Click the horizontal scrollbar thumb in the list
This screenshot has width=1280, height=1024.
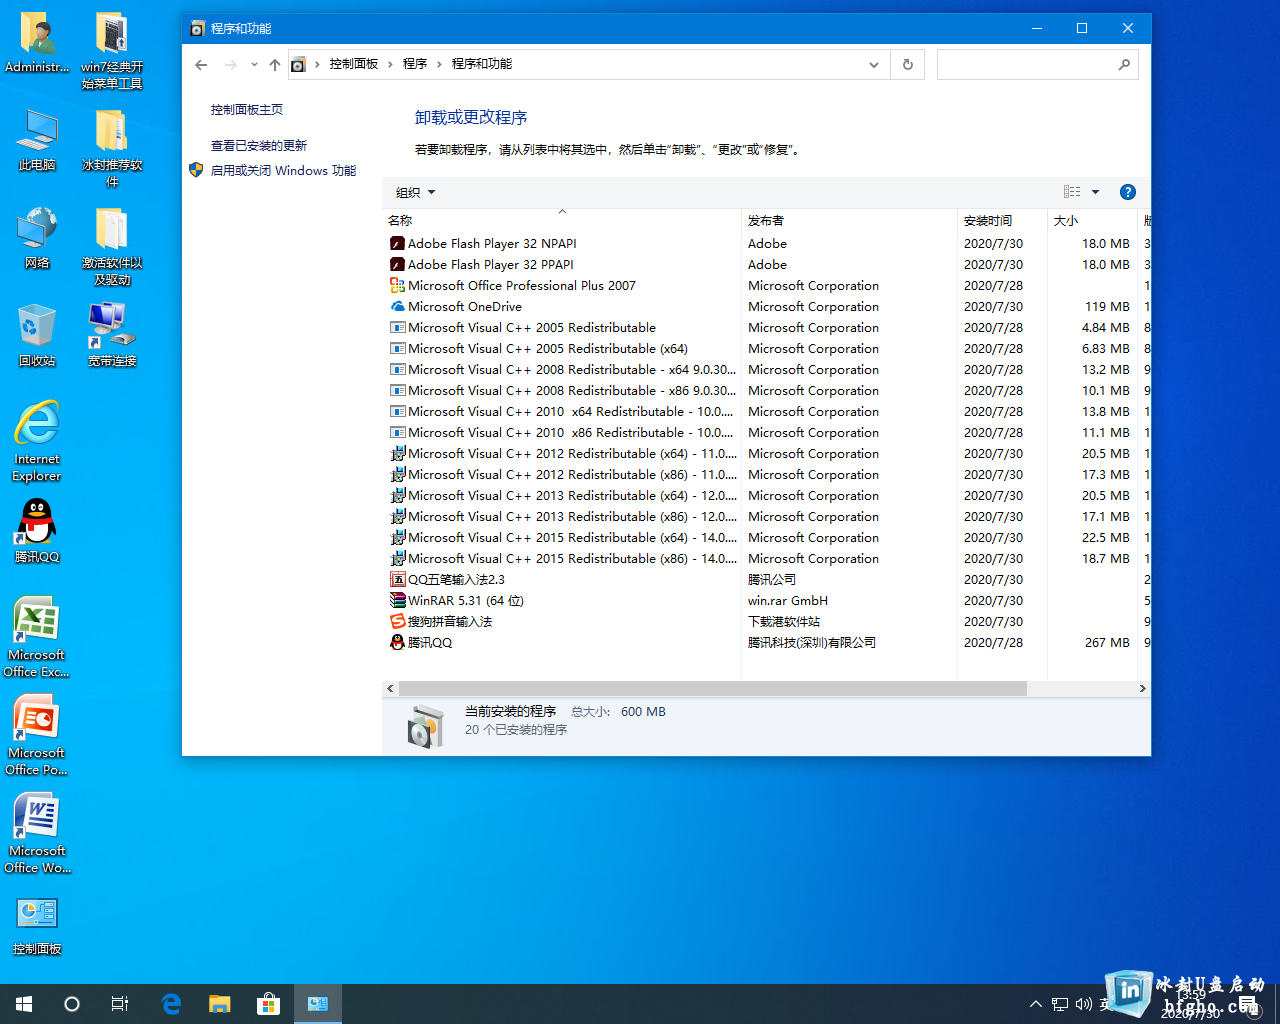point(713,688)
